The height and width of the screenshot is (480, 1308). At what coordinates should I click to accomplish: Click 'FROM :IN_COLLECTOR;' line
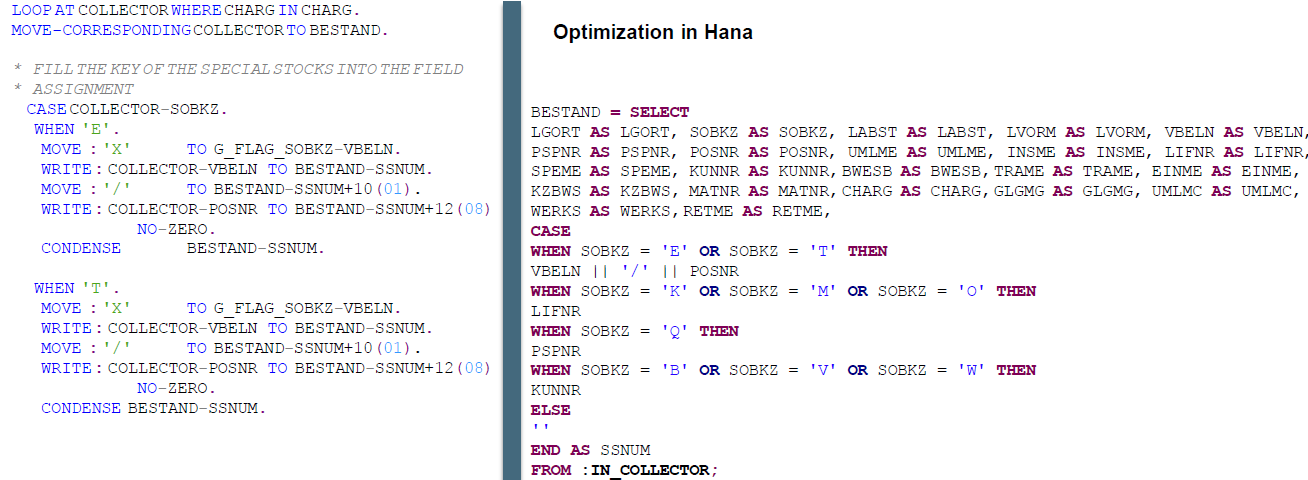coord(624,470)
